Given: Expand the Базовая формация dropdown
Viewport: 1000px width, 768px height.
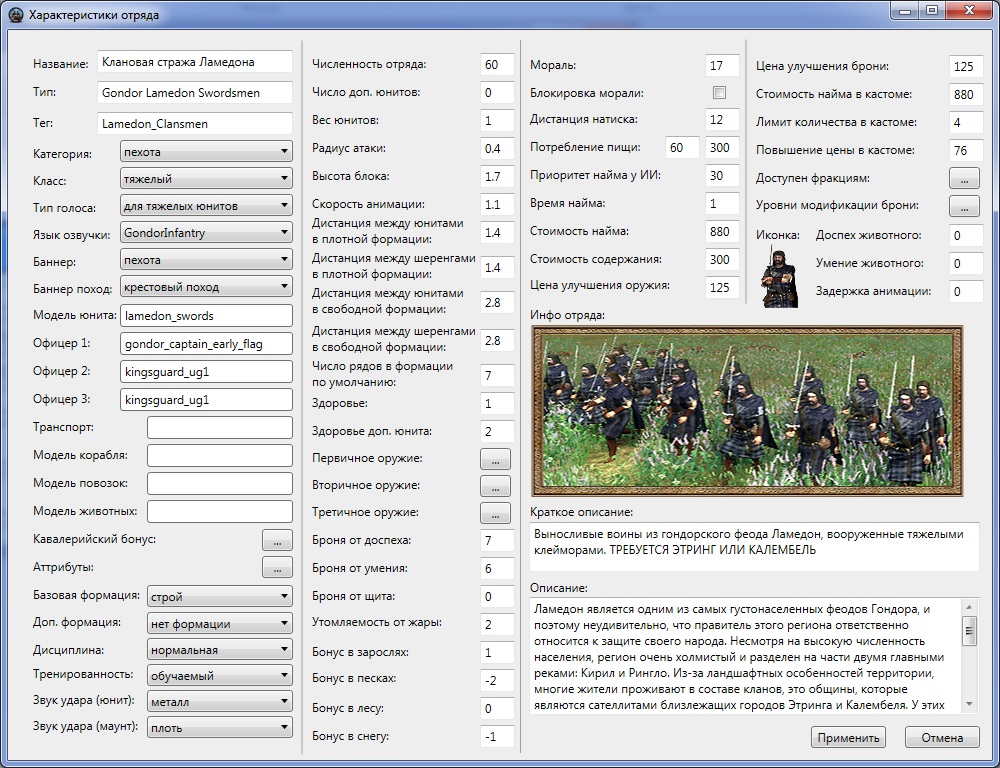Looking at the screenshot, I should coord(219,596).
